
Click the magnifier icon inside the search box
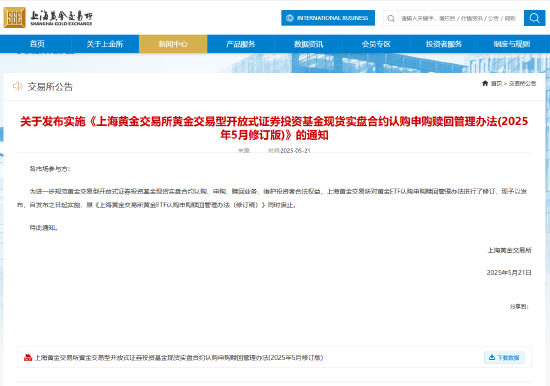click(391, 18)
